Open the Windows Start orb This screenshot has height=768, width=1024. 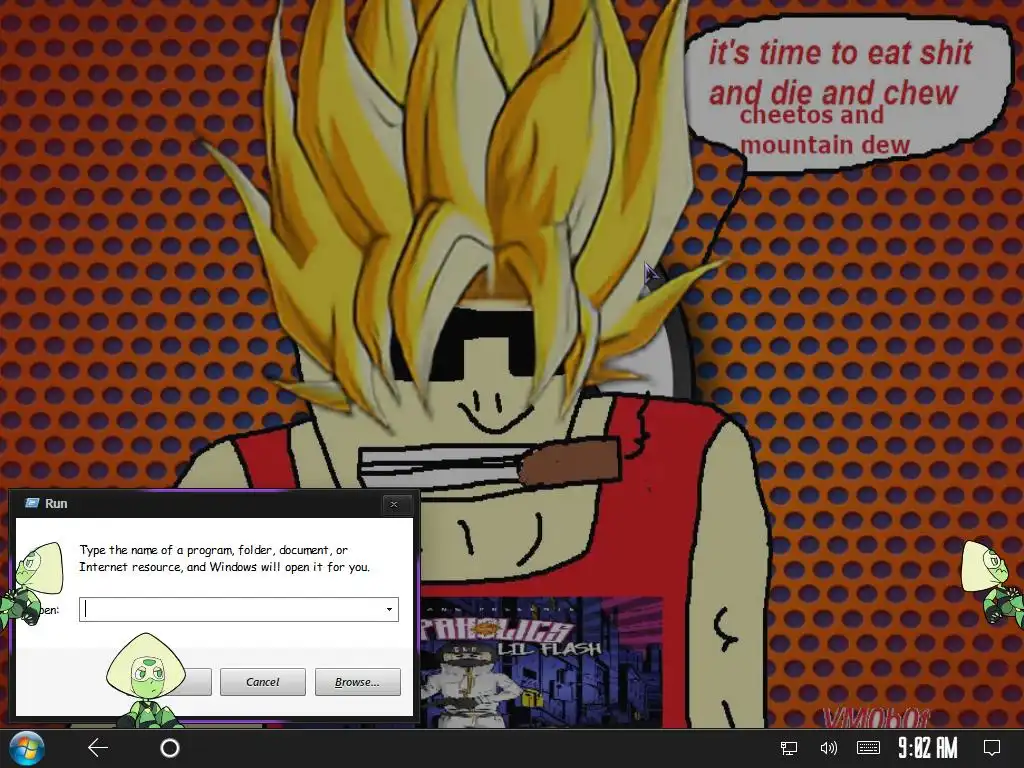[x=27, y=748]
